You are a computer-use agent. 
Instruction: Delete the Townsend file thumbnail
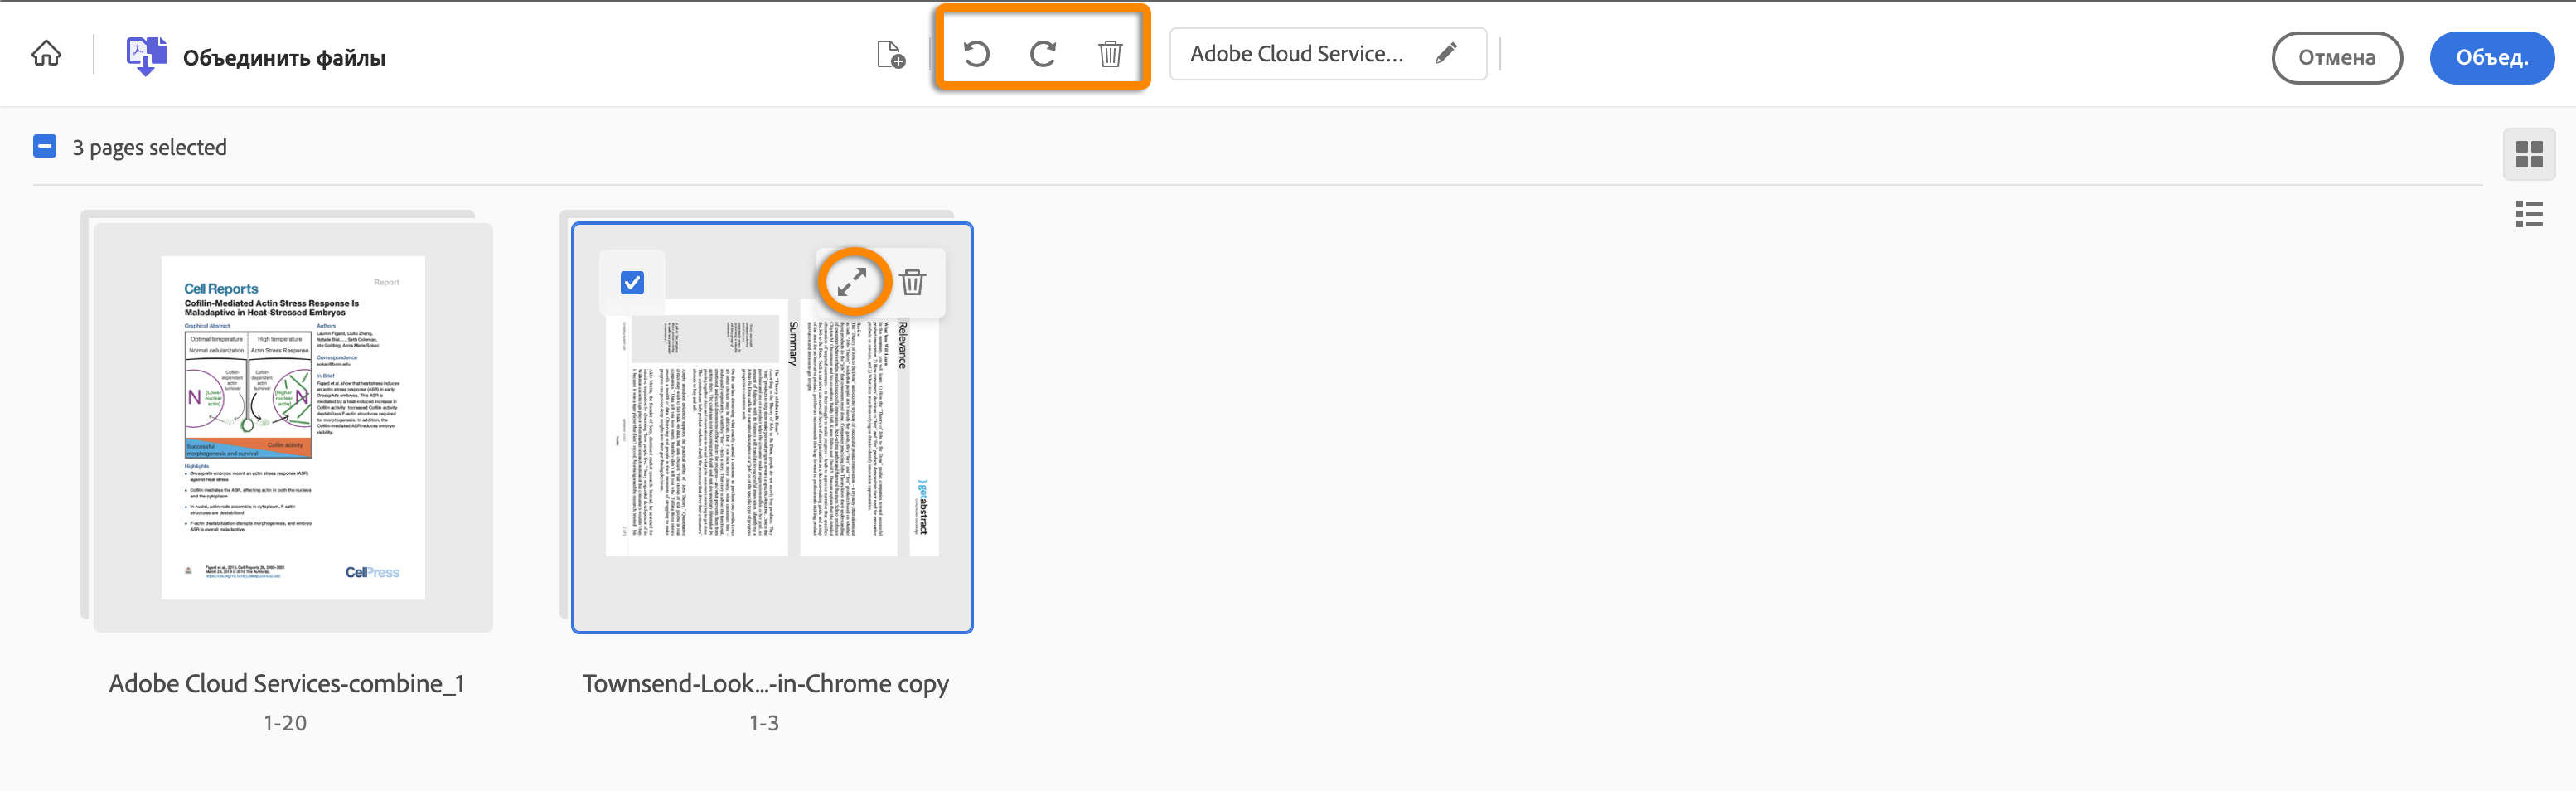coord(912,282)
